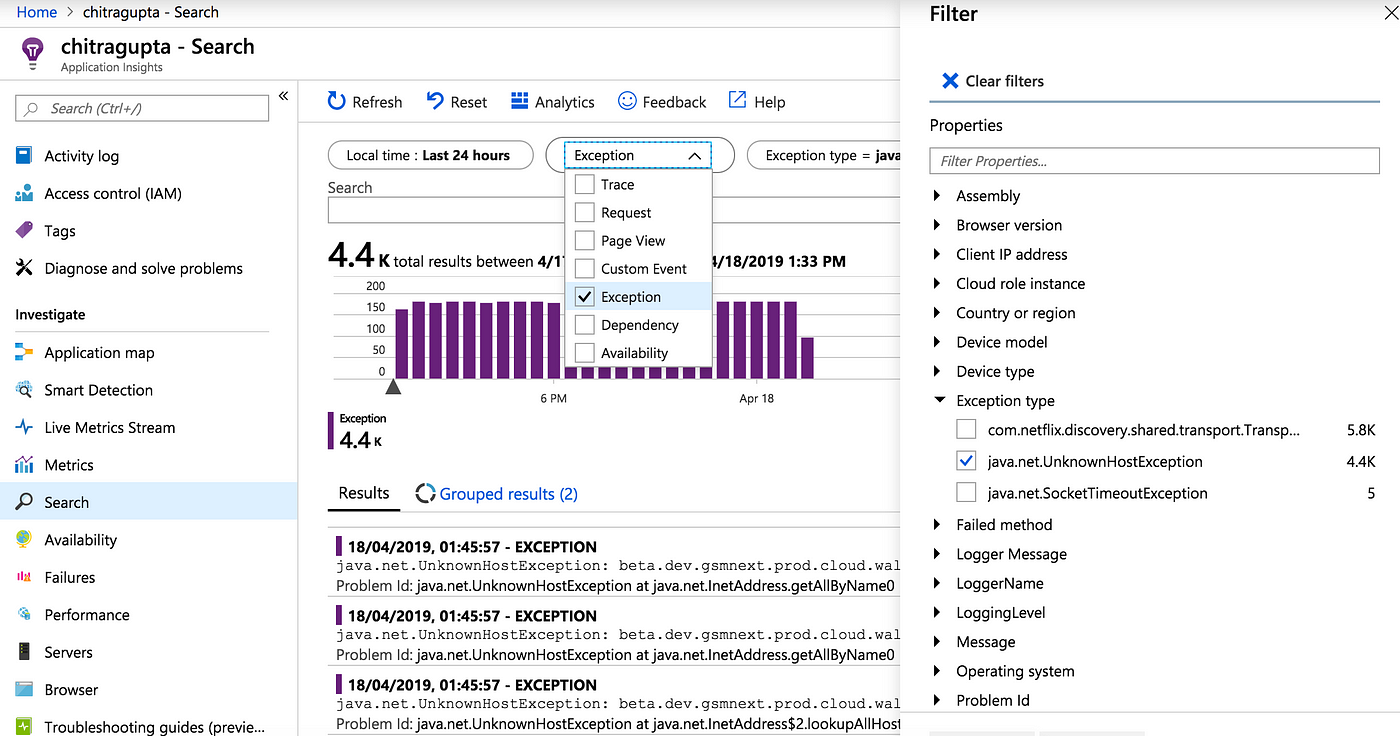Click the Search (Ctrl+/) sidebar input

(x=143, y=108)
